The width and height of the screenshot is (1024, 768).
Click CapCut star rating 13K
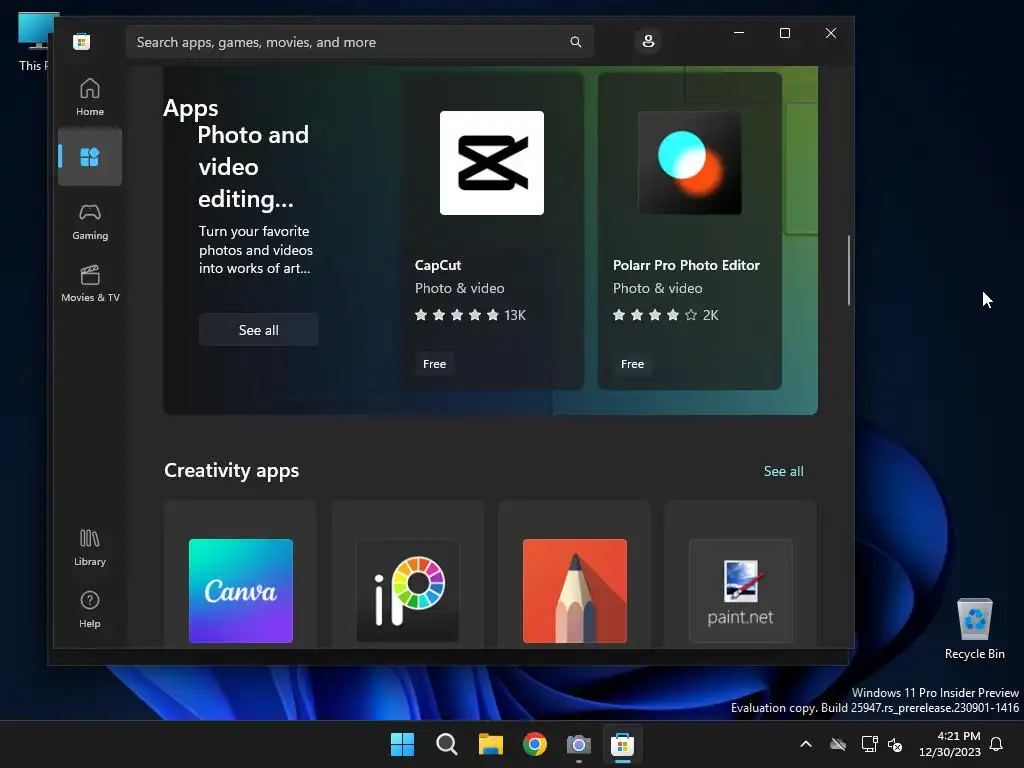470,315
